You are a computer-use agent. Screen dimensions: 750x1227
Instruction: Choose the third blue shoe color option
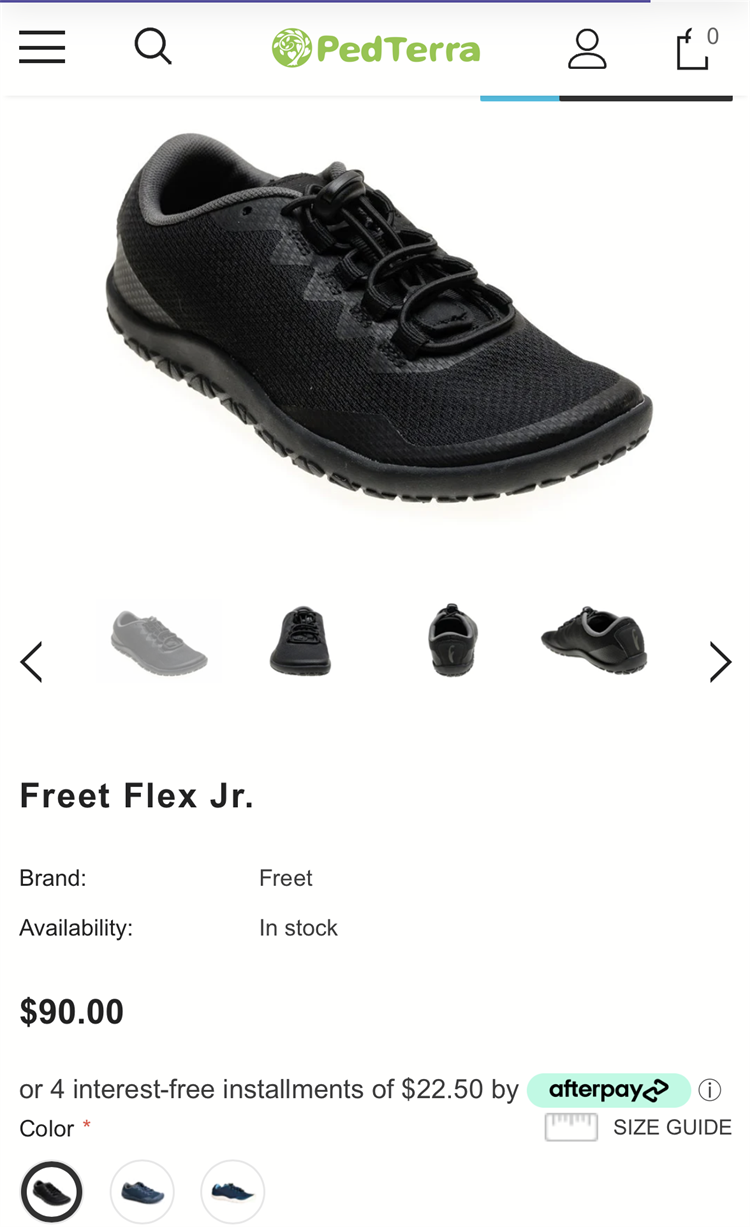[233, 1192]
